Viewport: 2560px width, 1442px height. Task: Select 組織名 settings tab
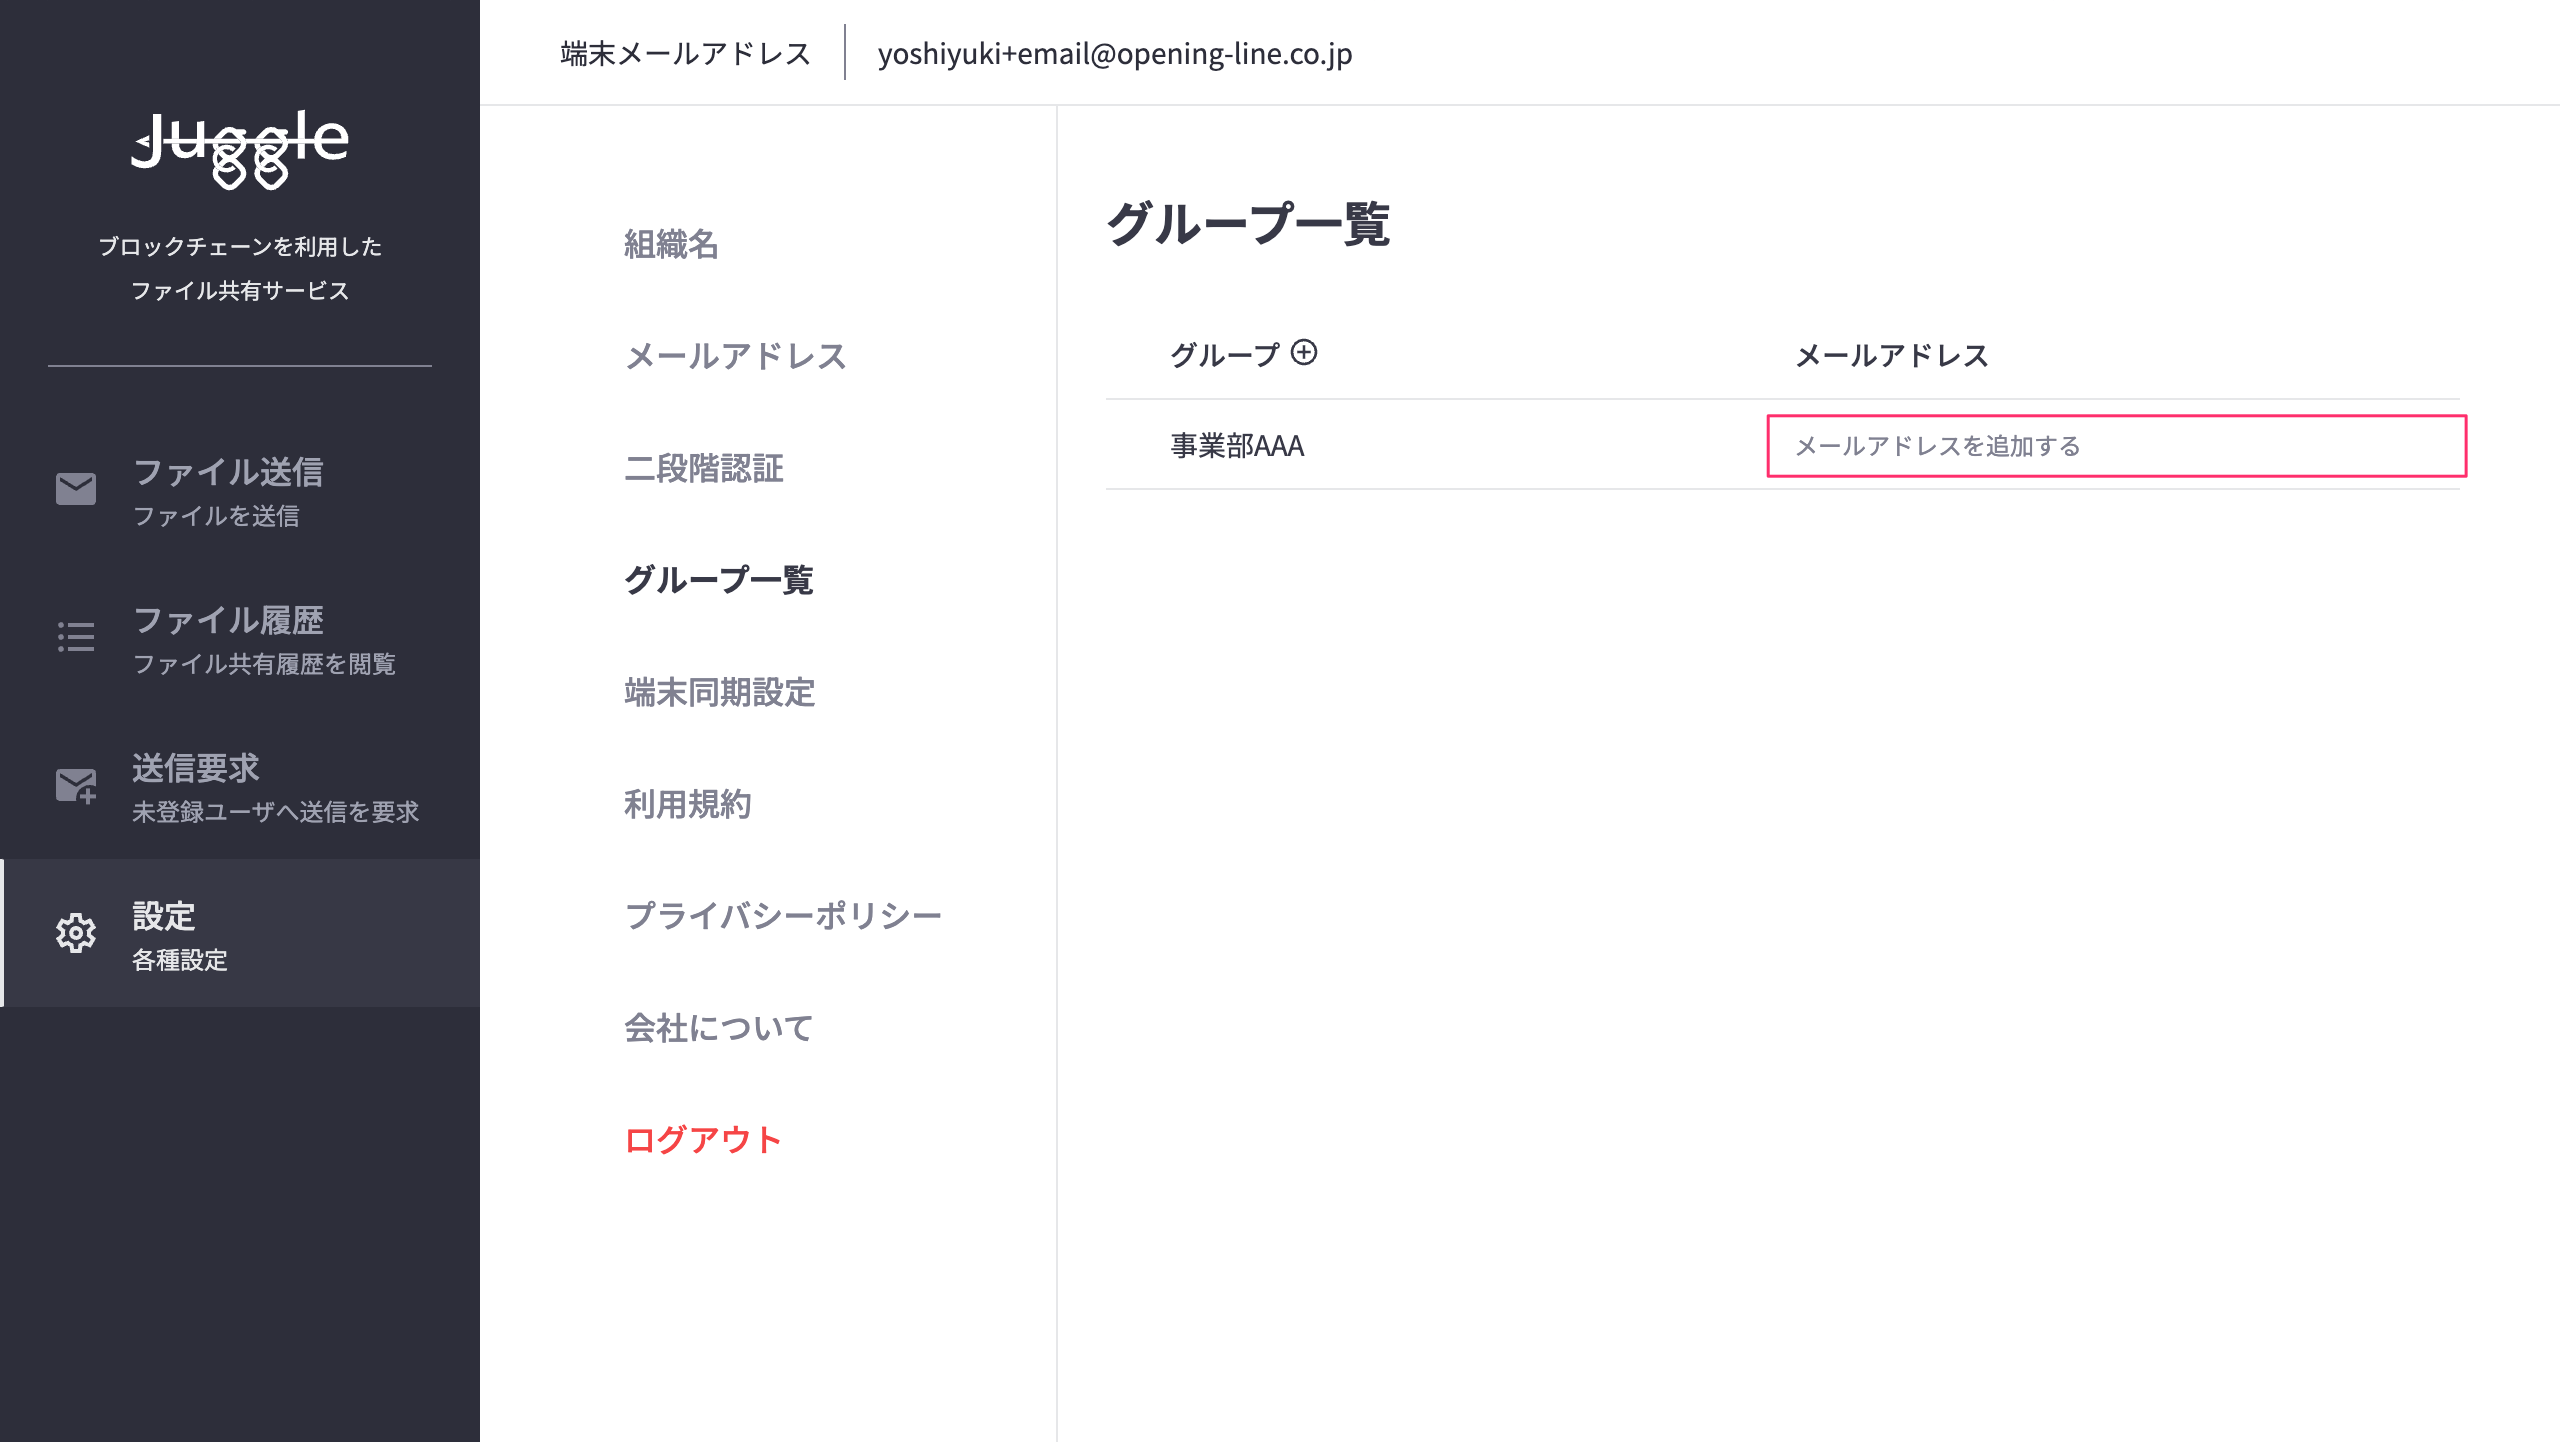tap(671, 245)
